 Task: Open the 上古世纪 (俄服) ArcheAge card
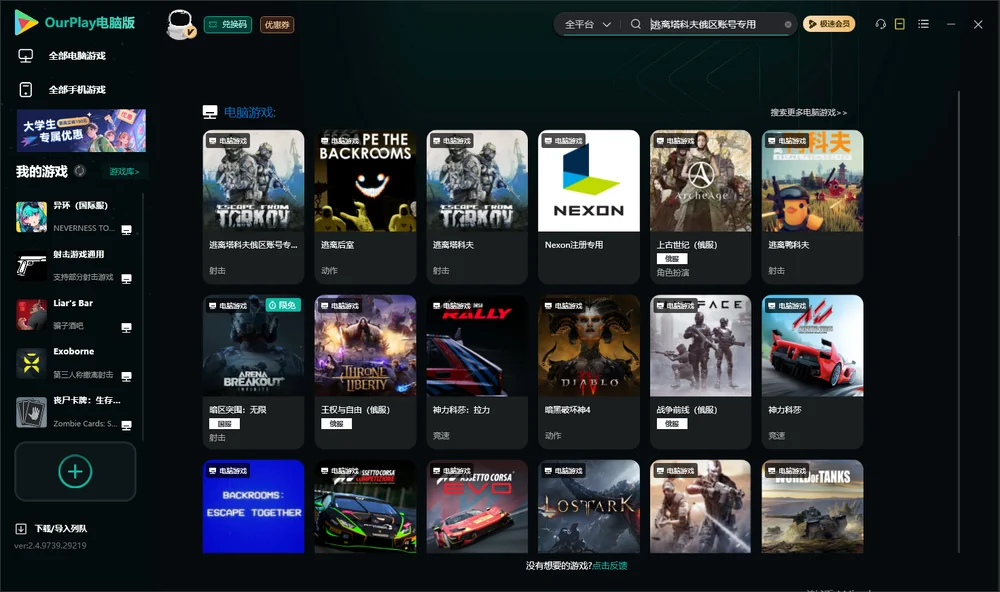coord(700,207)
